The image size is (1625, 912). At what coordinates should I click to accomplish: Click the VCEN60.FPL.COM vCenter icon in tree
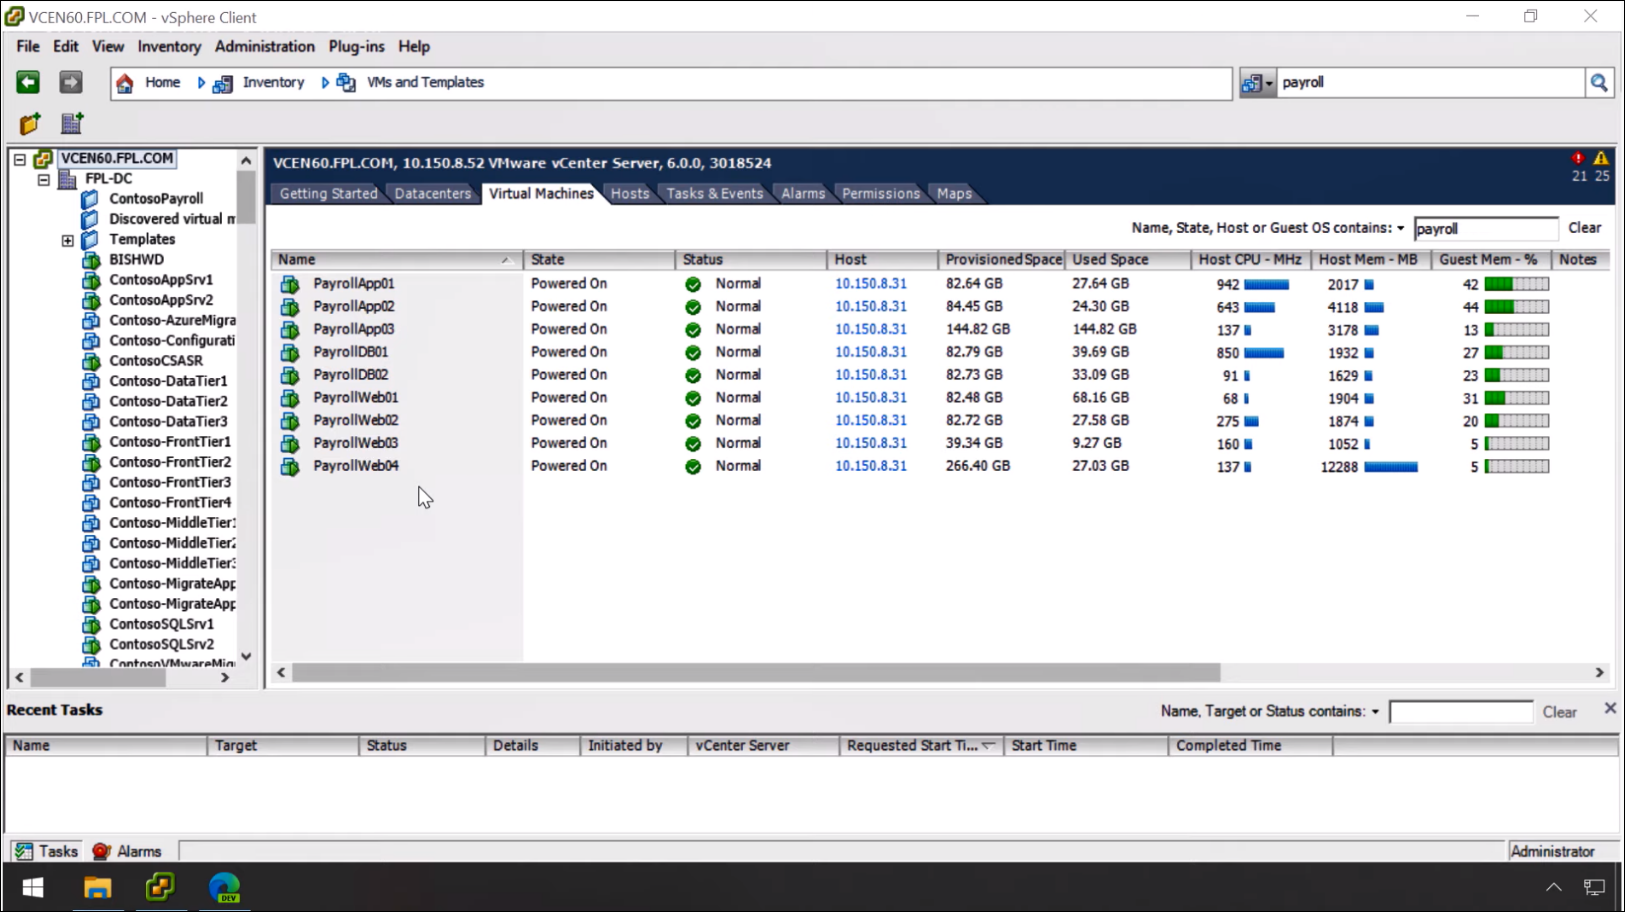[43, 158]
